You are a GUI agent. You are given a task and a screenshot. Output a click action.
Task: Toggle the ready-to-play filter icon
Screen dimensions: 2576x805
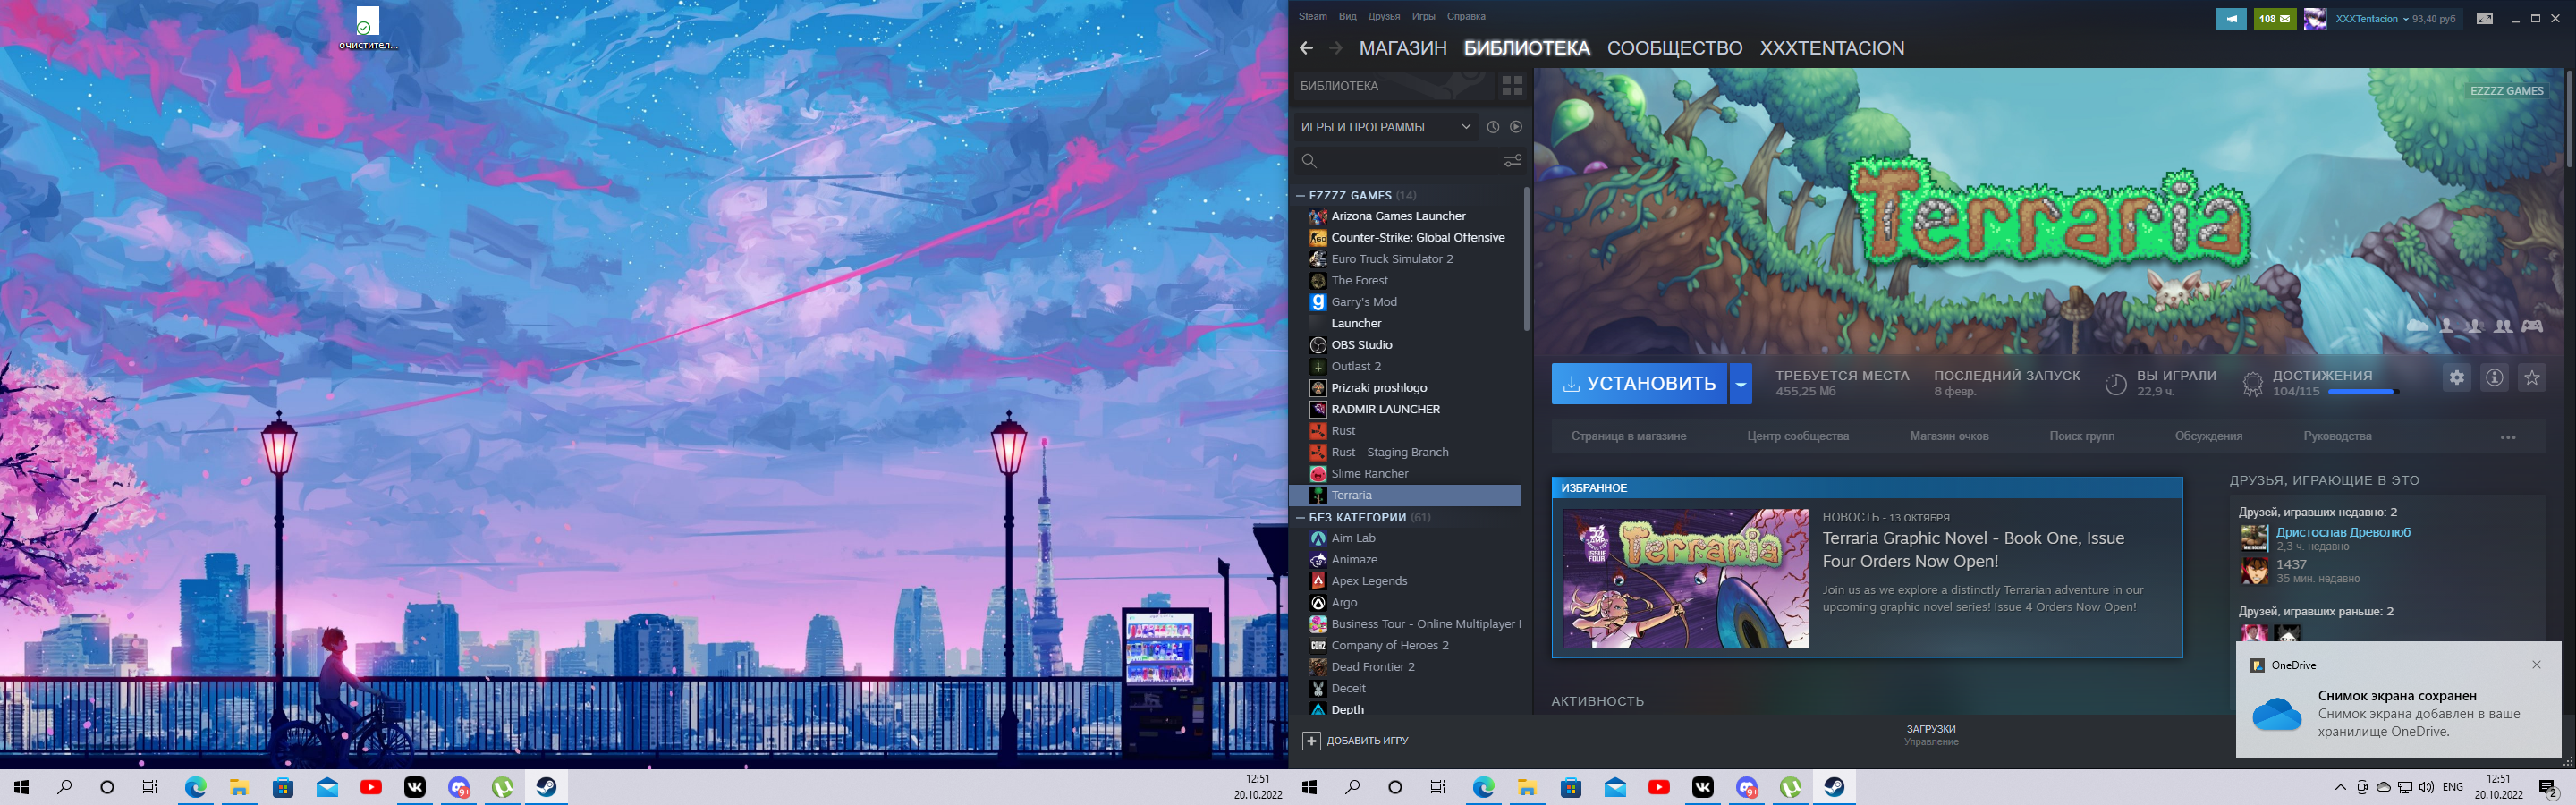1516,127
